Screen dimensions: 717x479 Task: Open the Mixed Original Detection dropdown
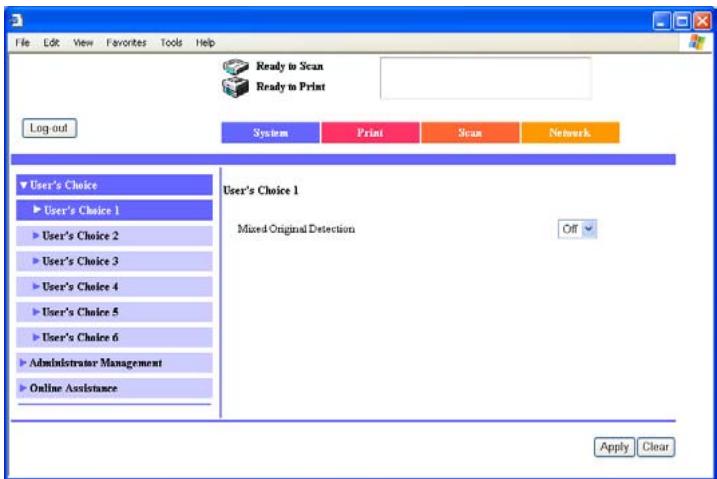pyautogui.click(x=578, y=229)
